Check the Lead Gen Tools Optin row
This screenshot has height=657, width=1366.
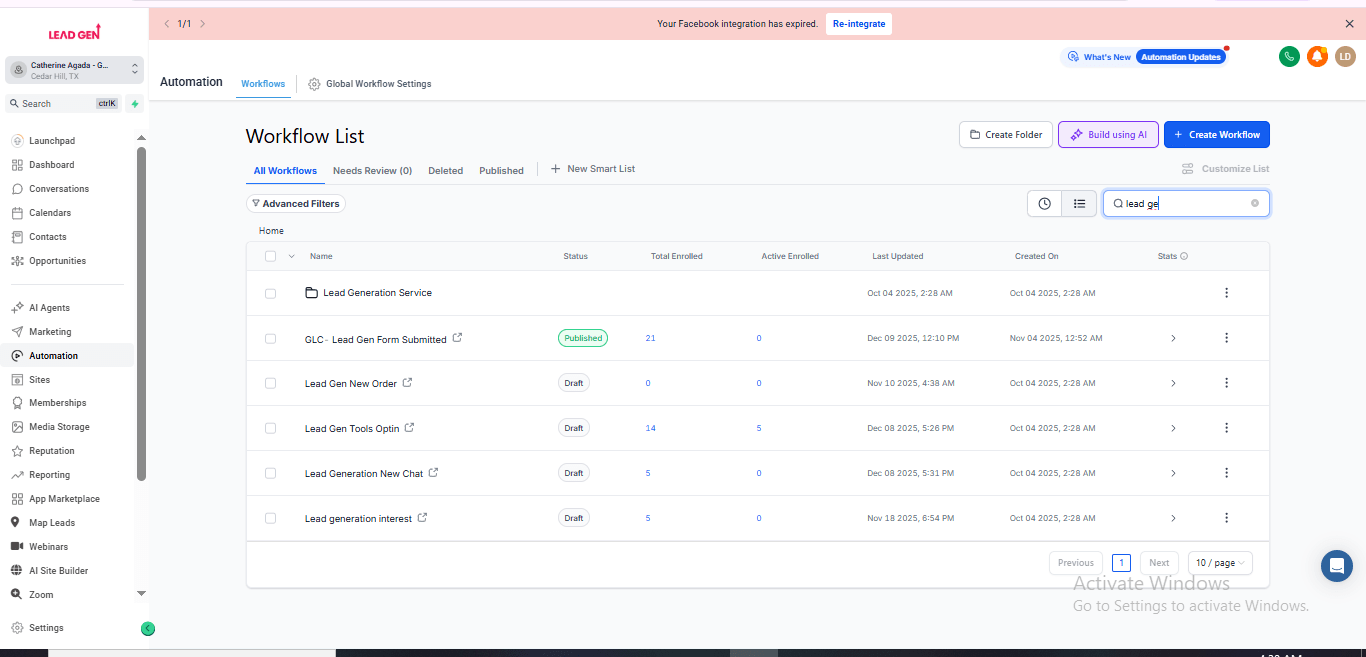pyautogui.click(x=270, y=428)
